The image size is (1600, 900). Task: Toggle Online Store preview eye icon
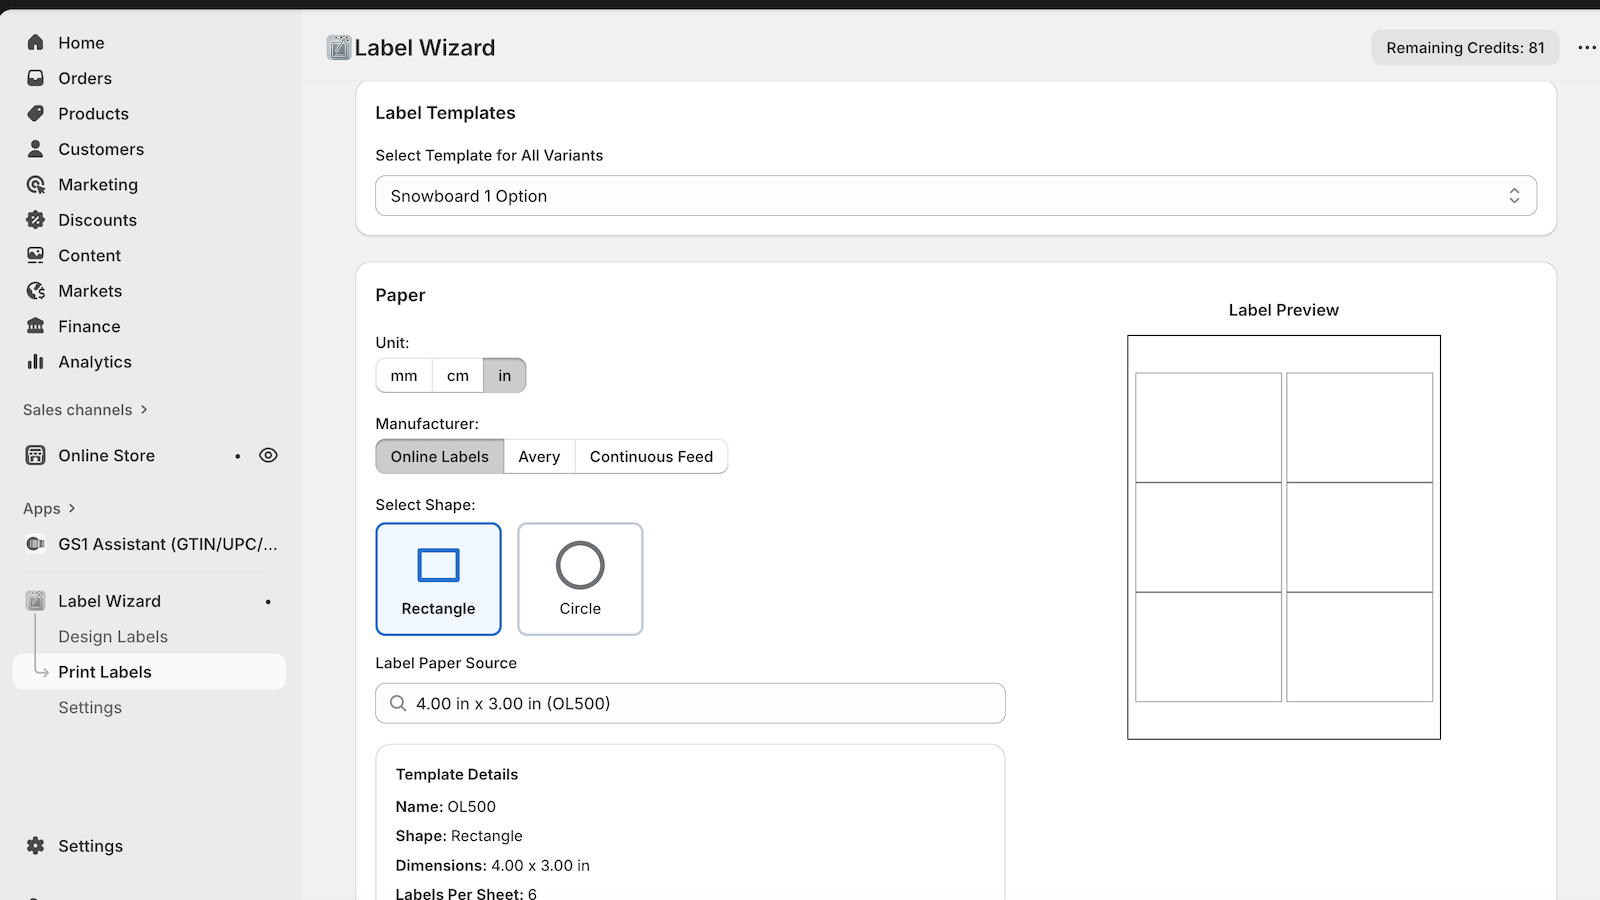click(268, 455)
